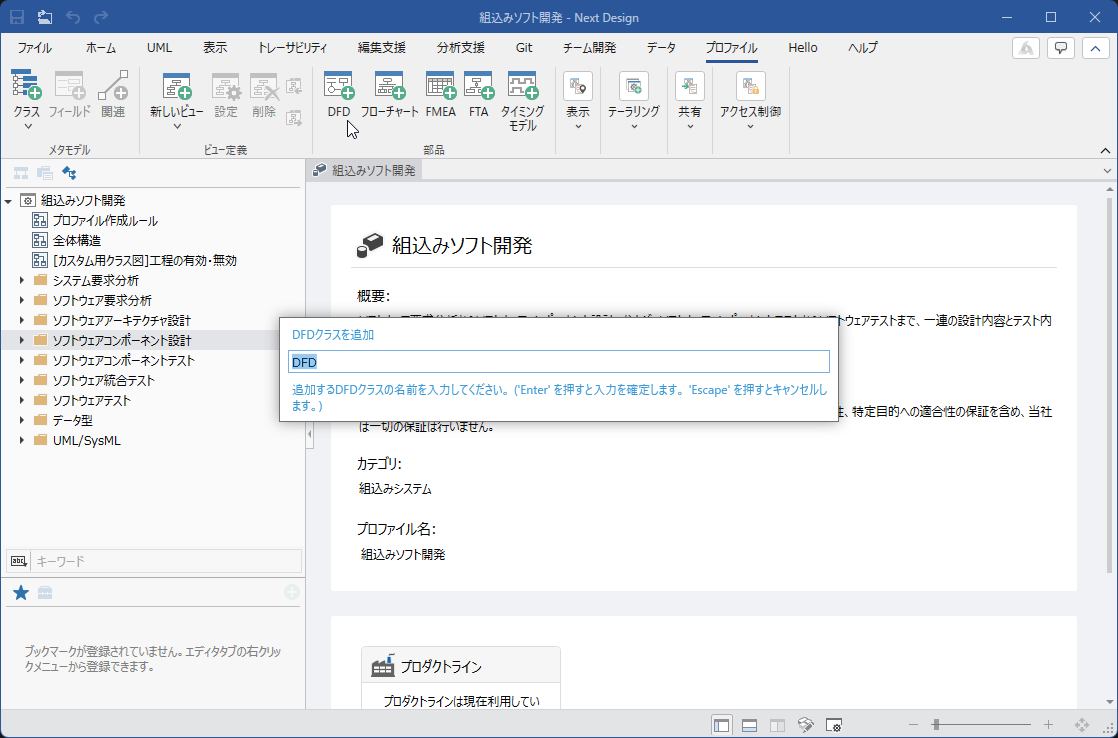Switch to the チーム開発 tab
This screenshot has height=738, width=1118.
590,48
